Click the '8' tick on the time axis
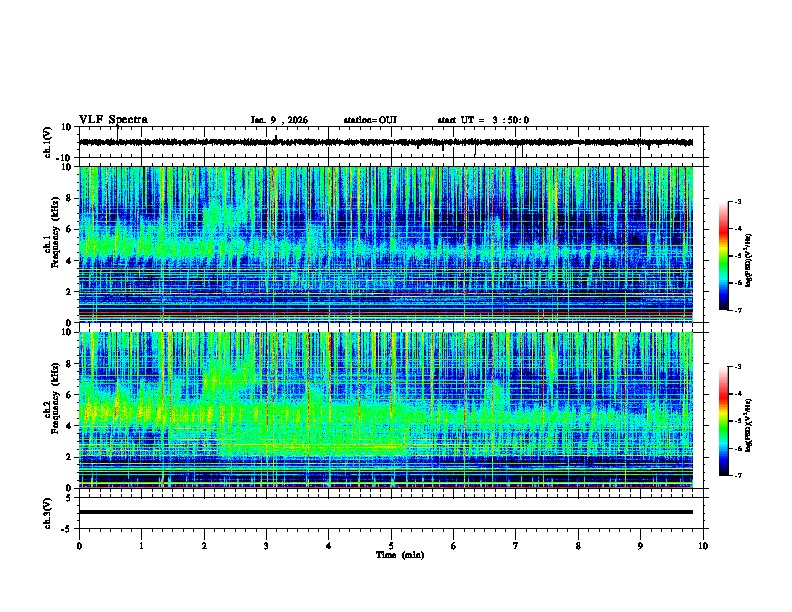This screenshot has height=612, width=792. [578, 546]
